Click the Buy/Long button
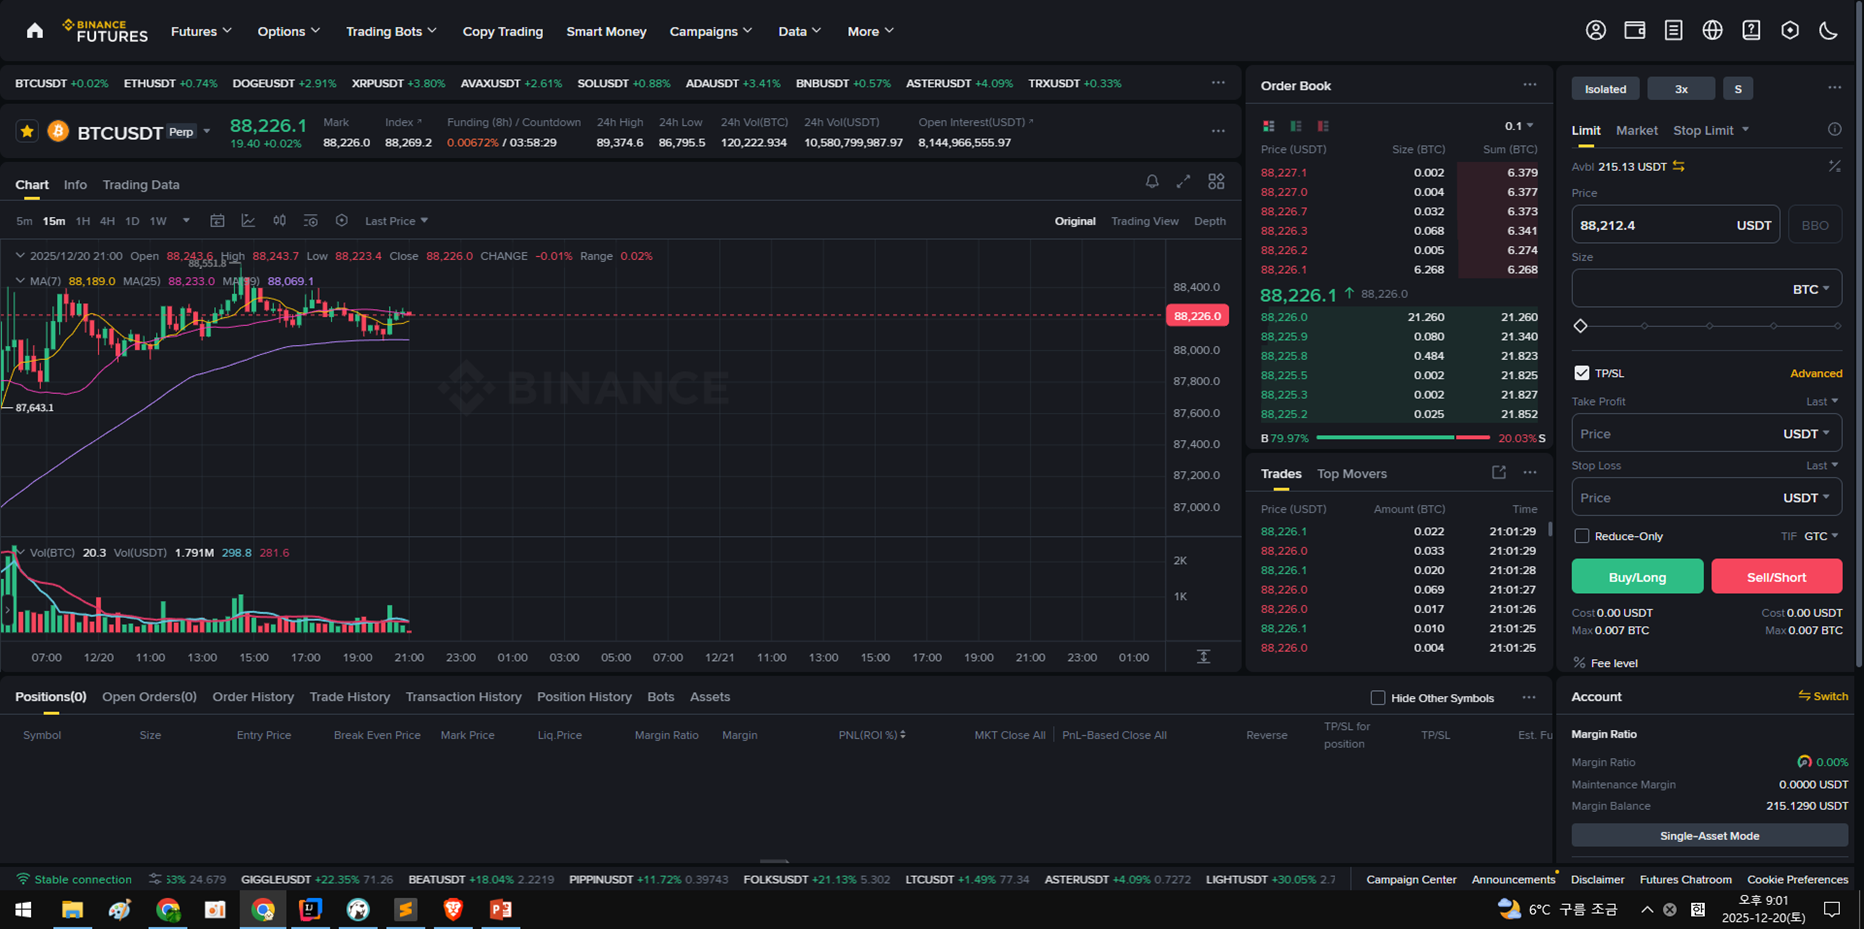The image size is (1864, 929). (x=1637, y=576)
